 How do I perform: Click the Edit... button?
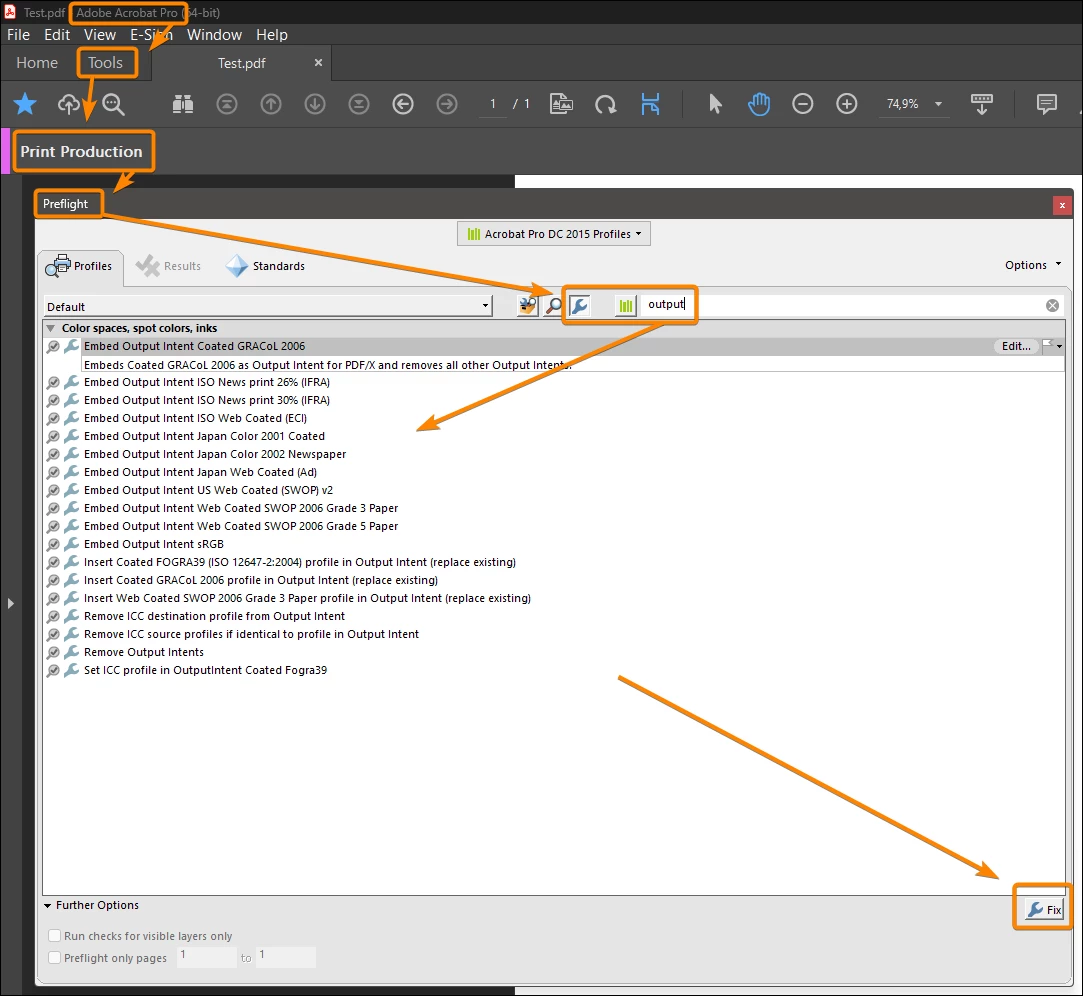click(x=1016, y=346)
